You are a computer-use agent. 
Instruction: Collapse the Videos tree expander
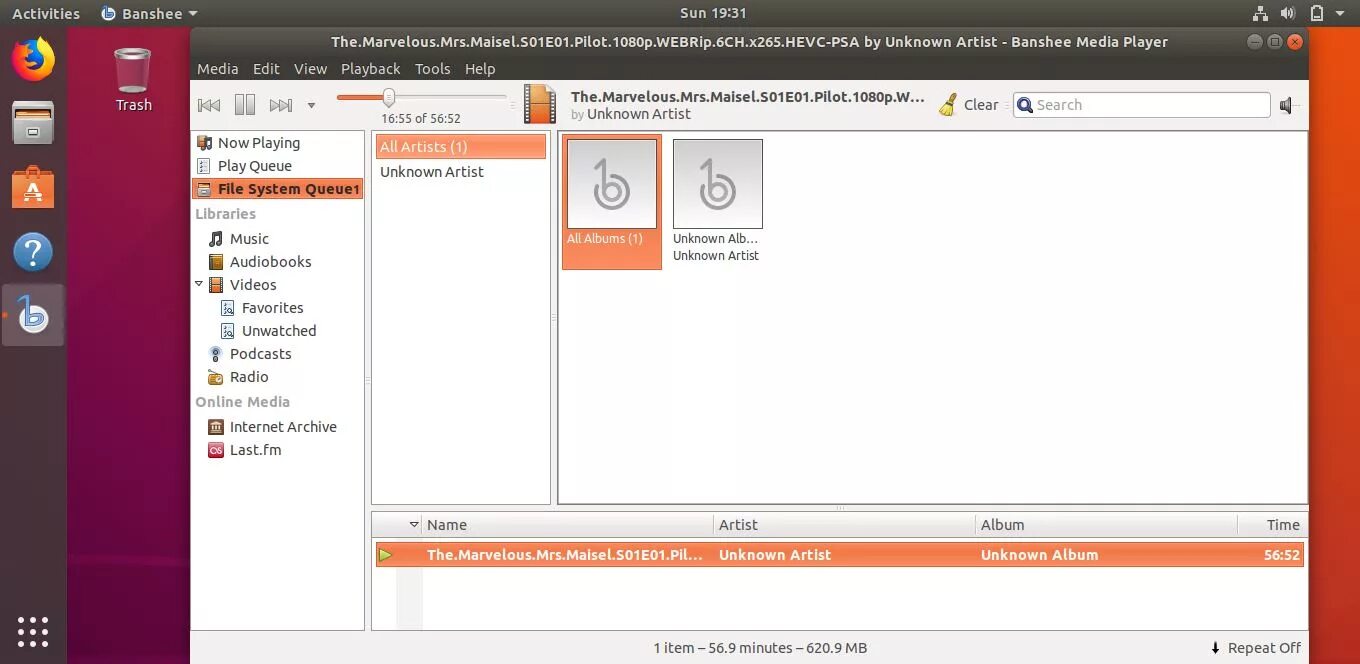[x=200, y=284]
